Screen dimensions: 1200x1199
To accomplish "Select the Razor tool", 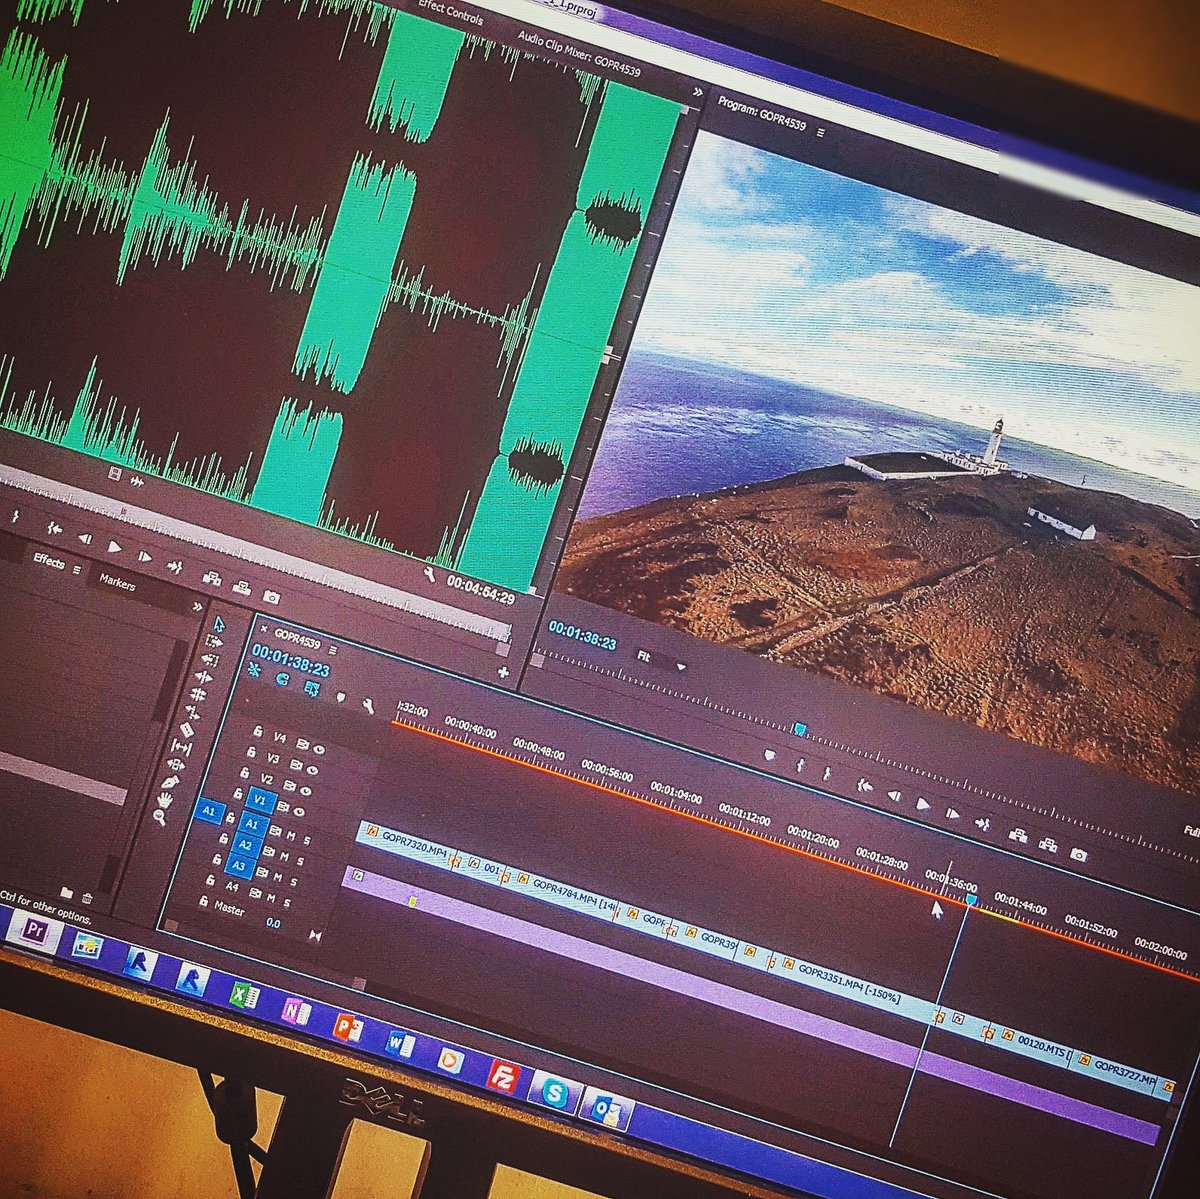I will point(187,730).
